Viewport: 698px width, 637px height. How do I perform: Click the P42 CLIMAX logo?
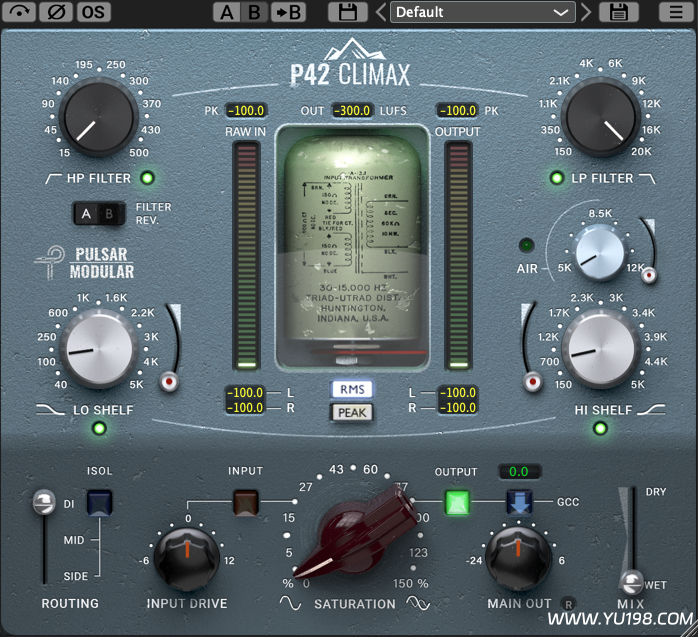pyautogui.click(x=351, y=63)
